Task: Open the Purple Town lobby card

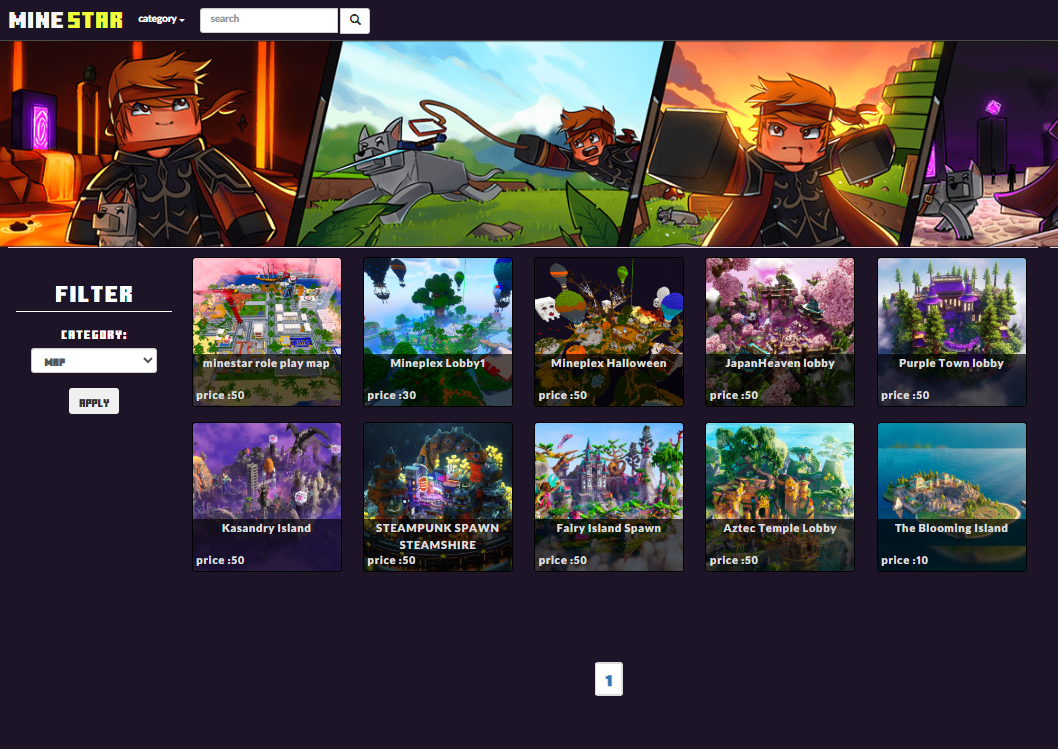Action: coord(951,332)
